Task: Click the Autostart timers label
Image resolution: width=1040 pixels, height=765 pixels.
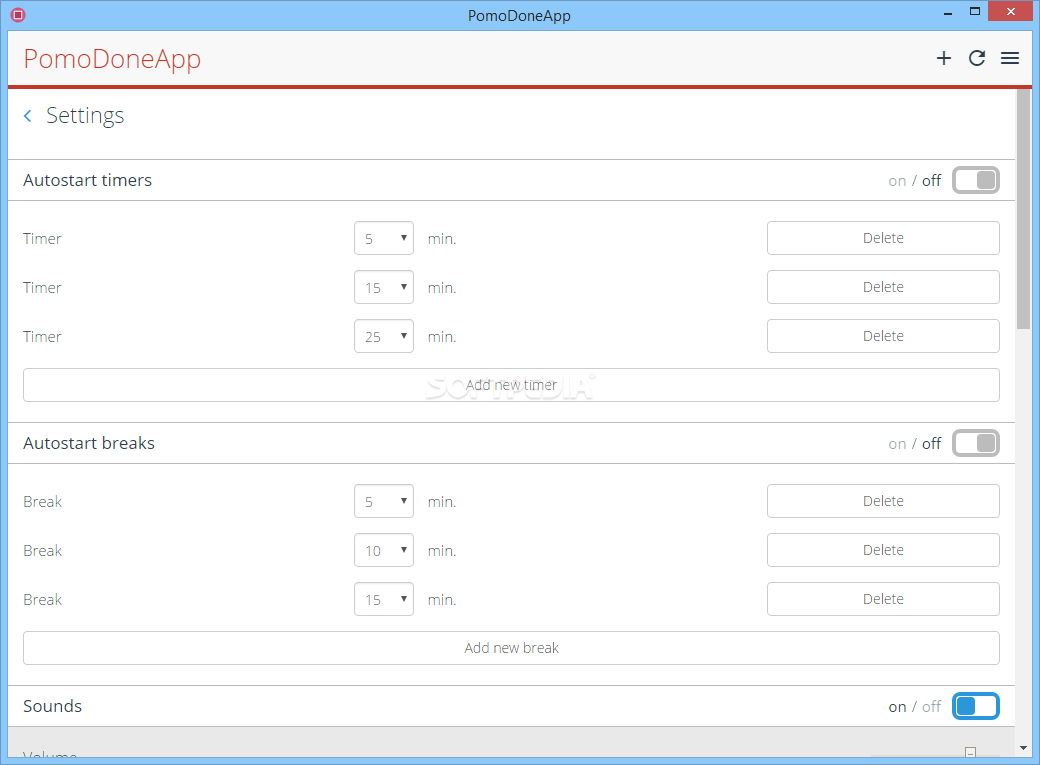Action: pyautogui.click(x=88, y=180)
